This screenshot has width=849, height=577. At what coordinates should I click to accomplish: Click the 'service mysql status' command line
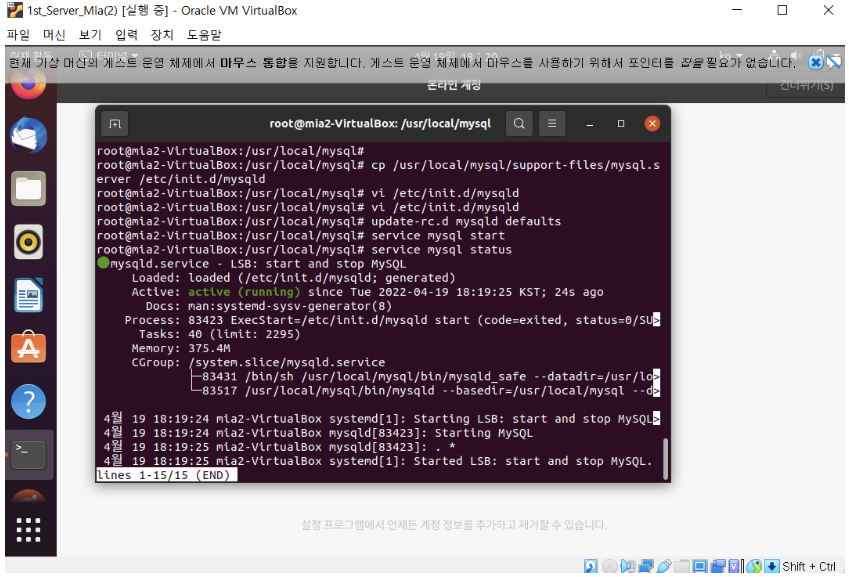pyautogui.click(x=441, y=250)
